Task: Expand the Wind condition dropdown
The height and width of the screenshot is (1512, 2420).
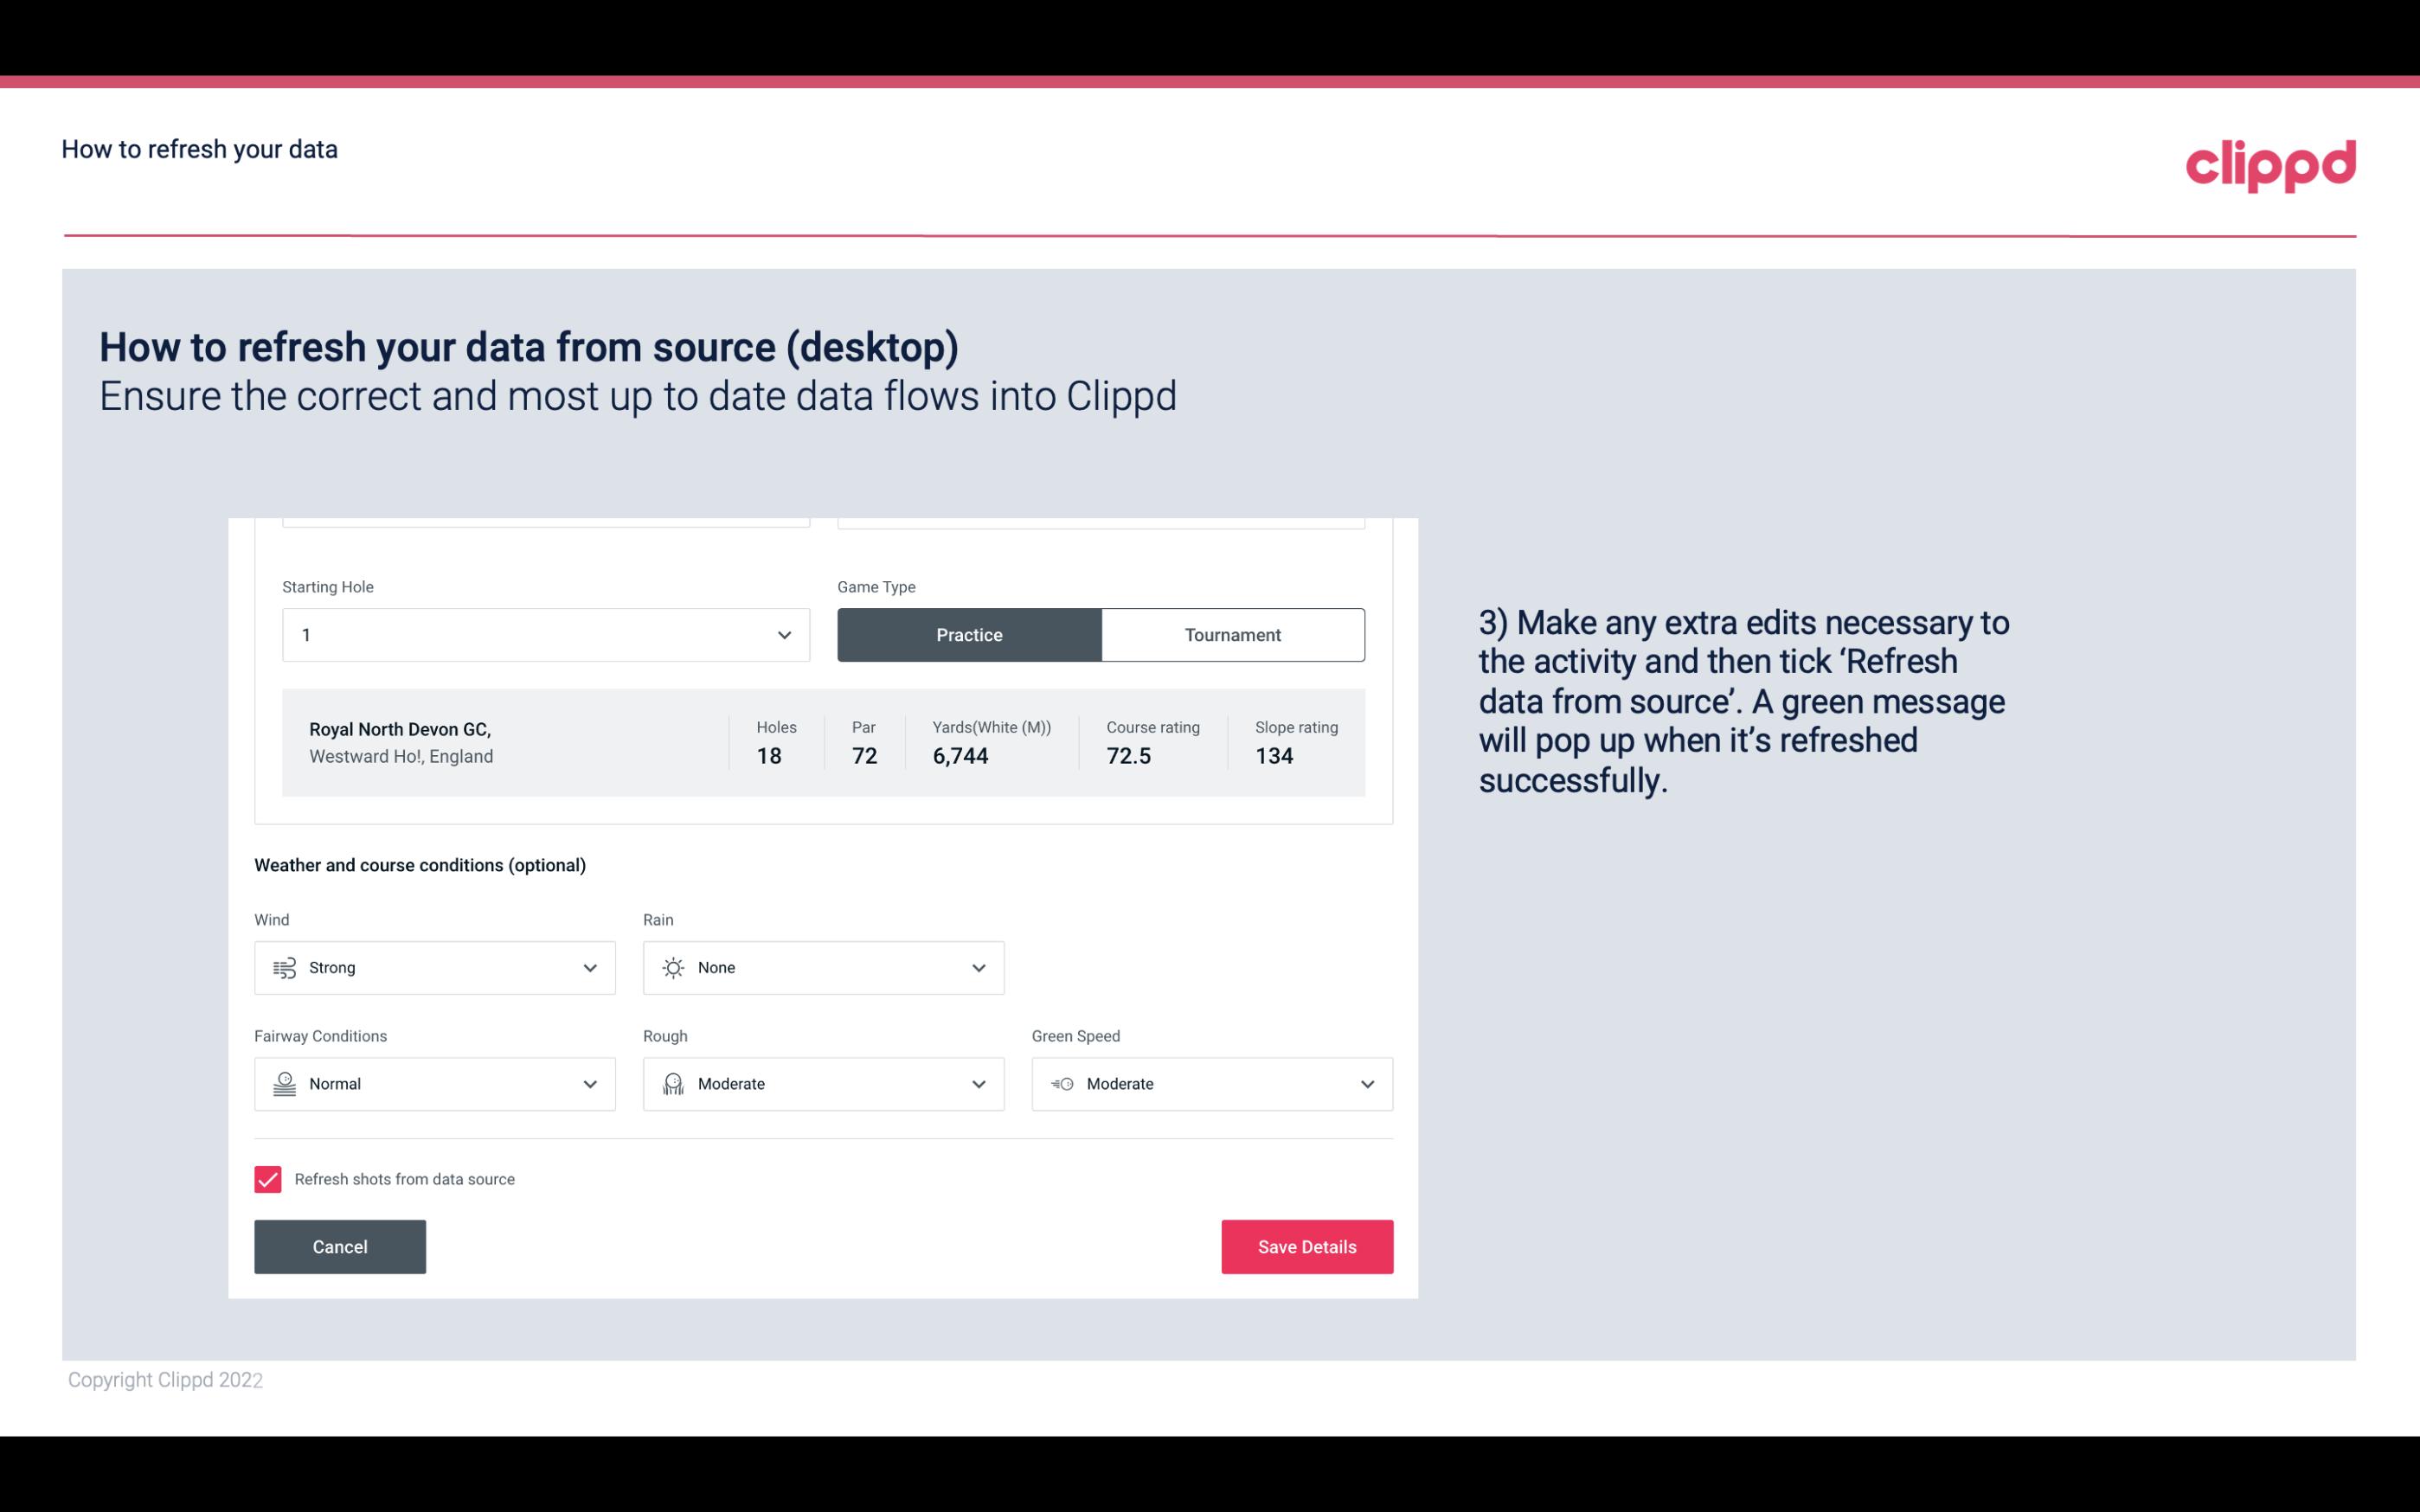Action: point(587,967)
